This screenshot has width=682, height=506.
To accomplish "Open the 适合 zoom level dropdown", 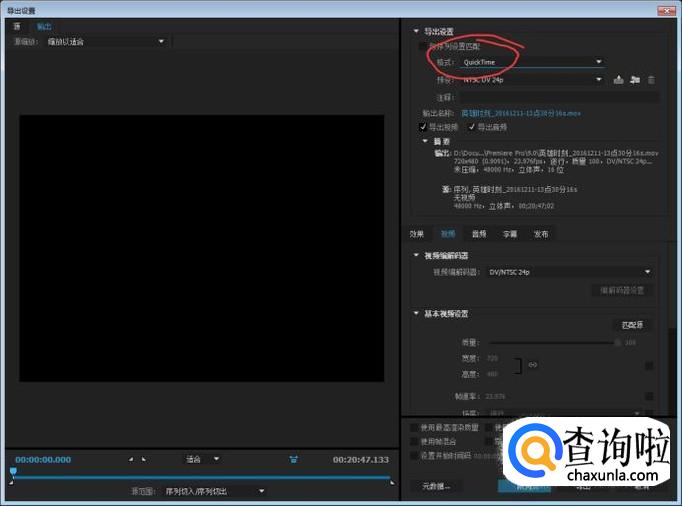I will [202, 459].
